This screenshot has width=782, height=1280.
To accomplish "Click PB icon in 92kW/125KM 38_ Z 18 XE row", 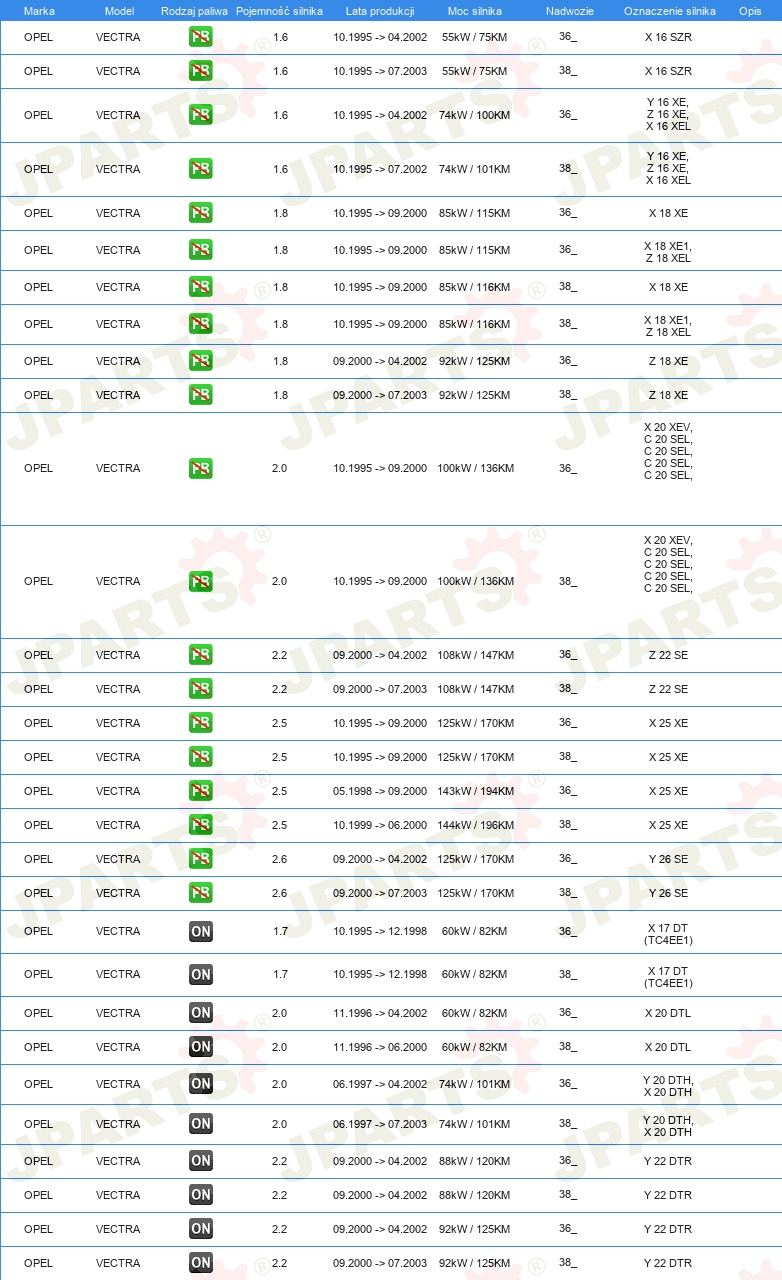I will pos(201,395).
